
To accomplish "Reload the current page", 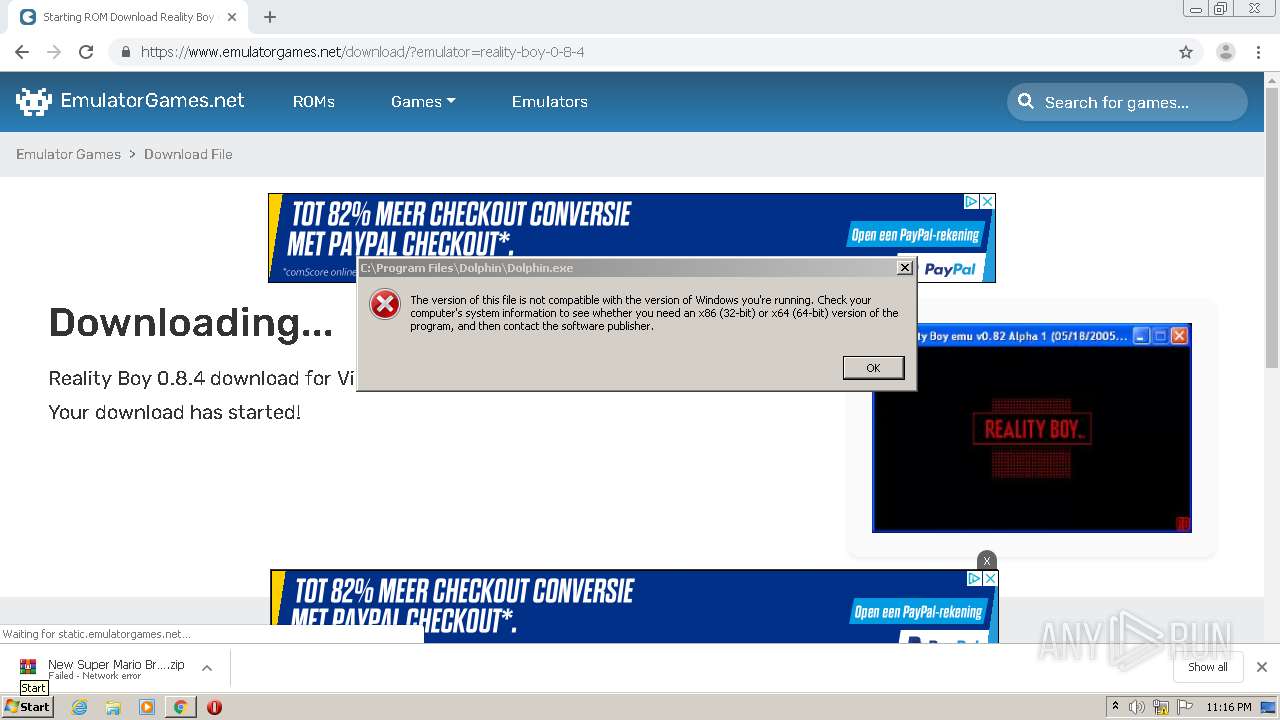I will click(x=86, y=52).
